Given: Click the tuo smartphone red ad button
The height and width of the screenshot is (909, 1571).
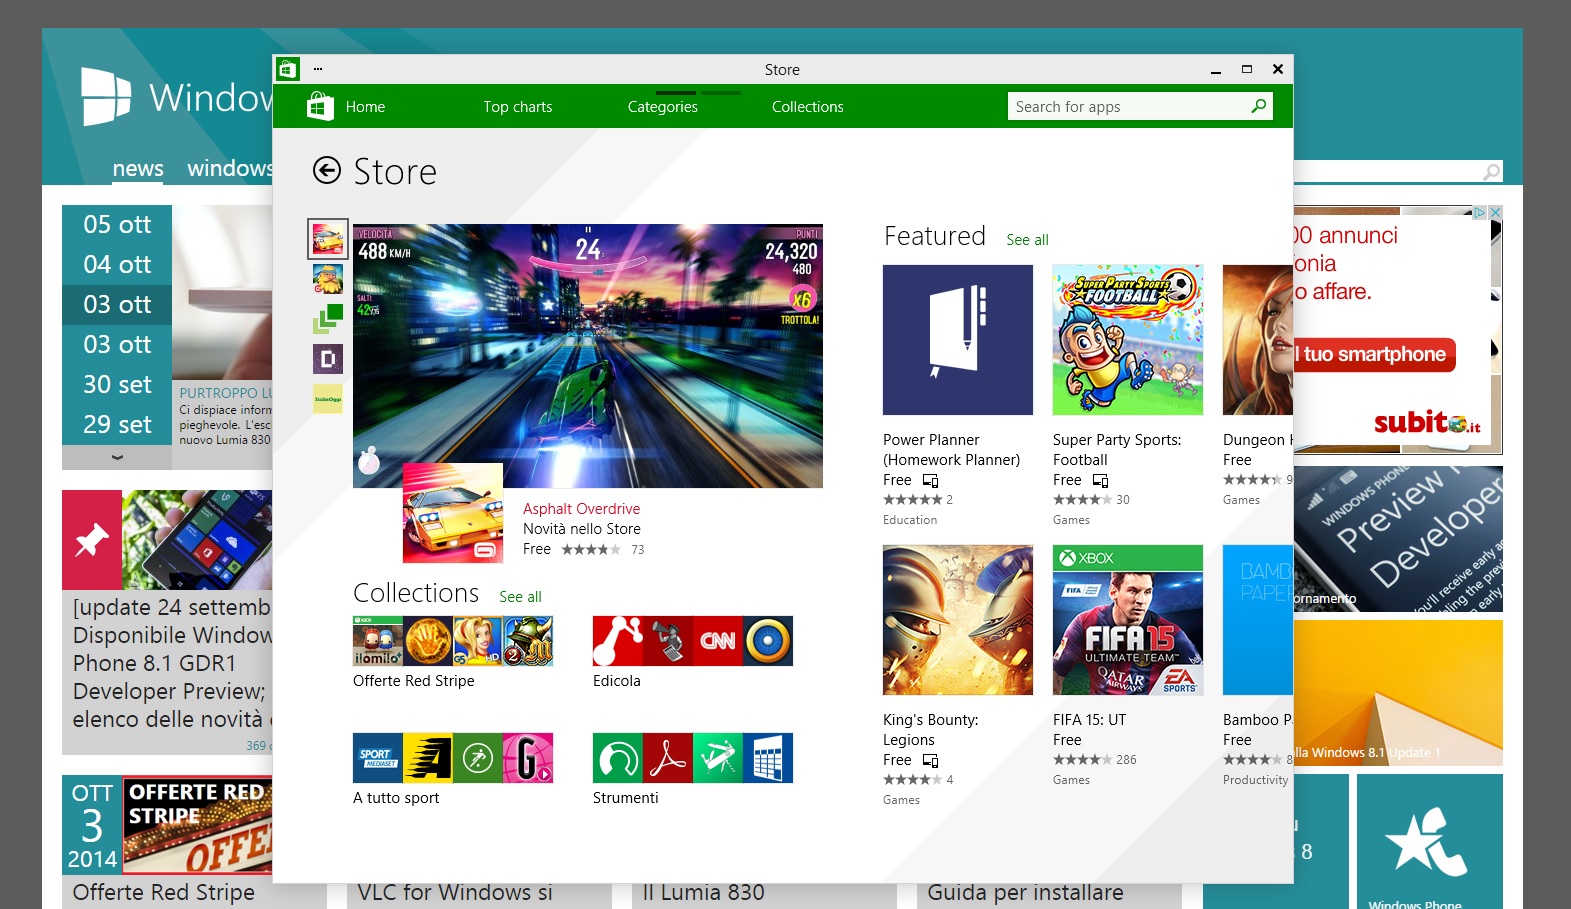Looking at the screenshot, I should point(1374,354).
